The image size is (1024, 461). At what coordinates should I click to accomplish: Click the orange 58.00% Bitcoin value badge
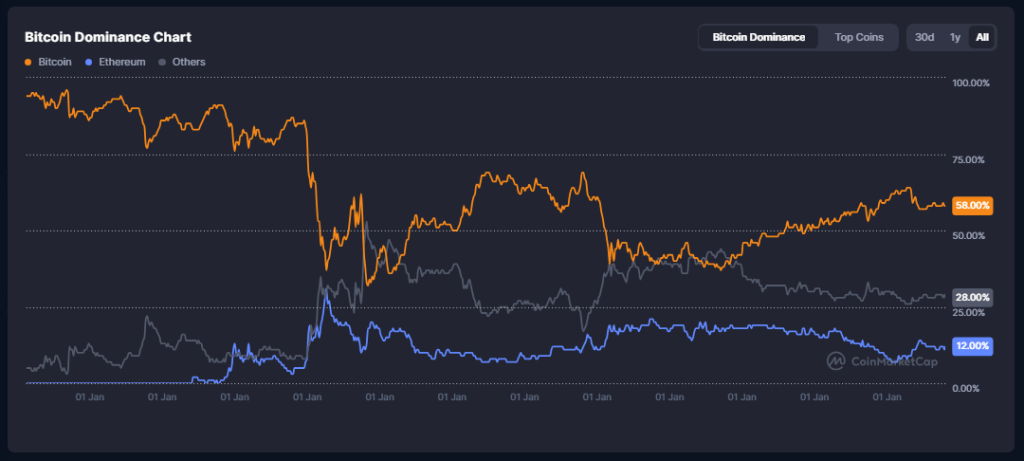click(973, 205)
